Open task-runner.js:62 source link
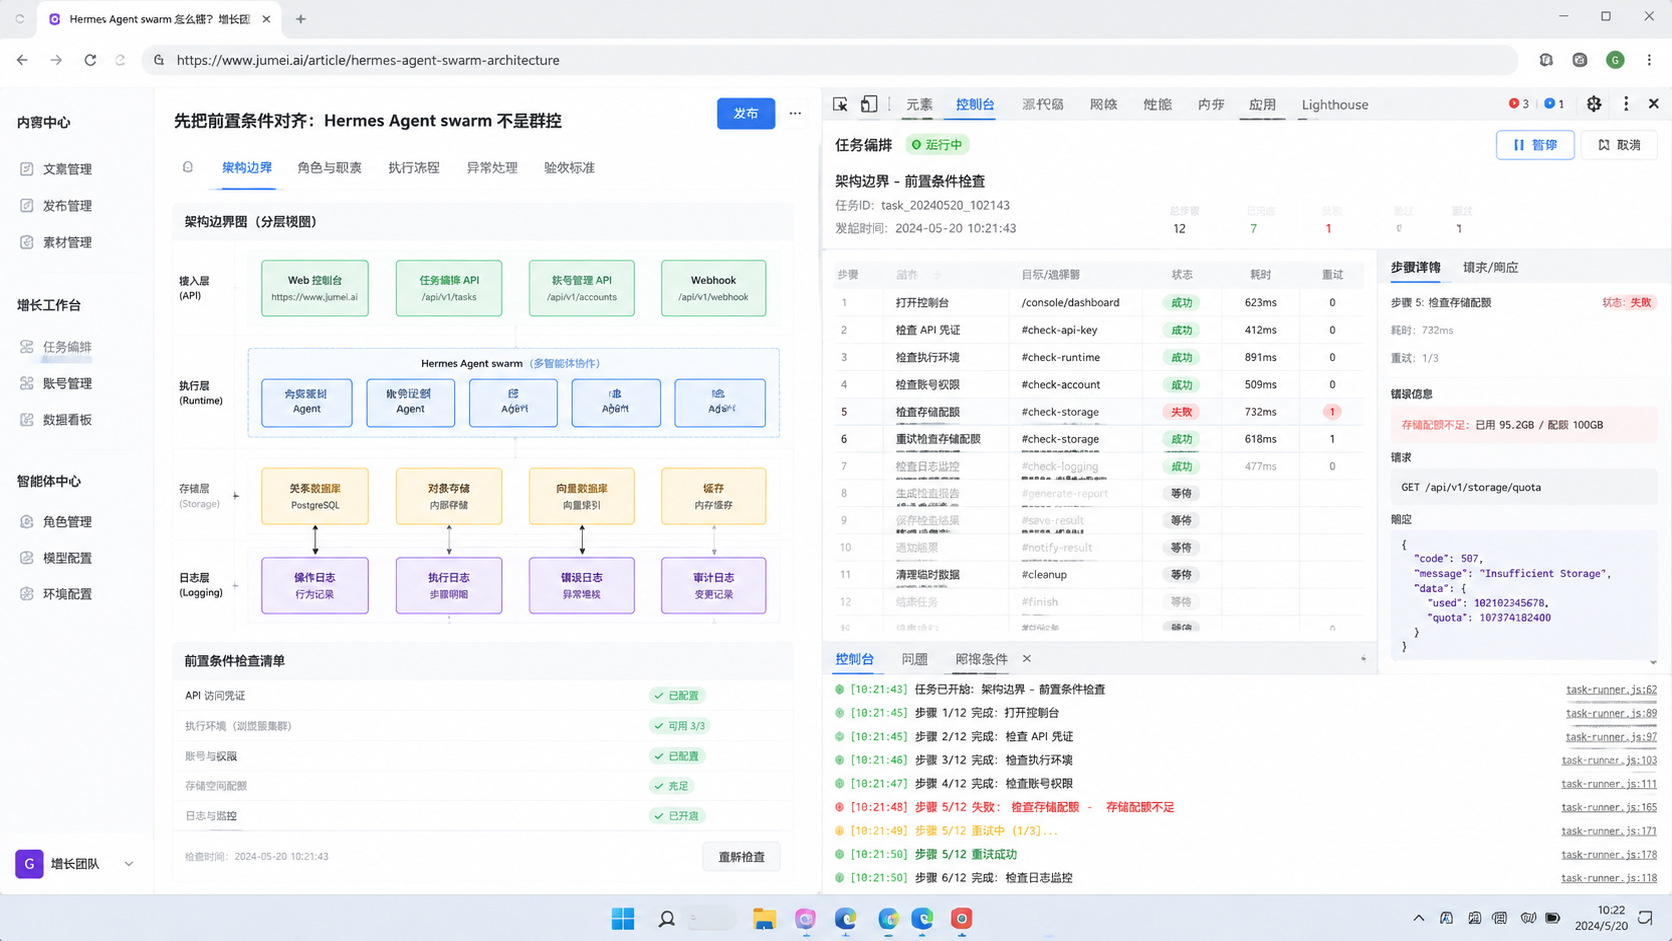The height and width of the screenshot is (941, 1672). point(1611,689)
